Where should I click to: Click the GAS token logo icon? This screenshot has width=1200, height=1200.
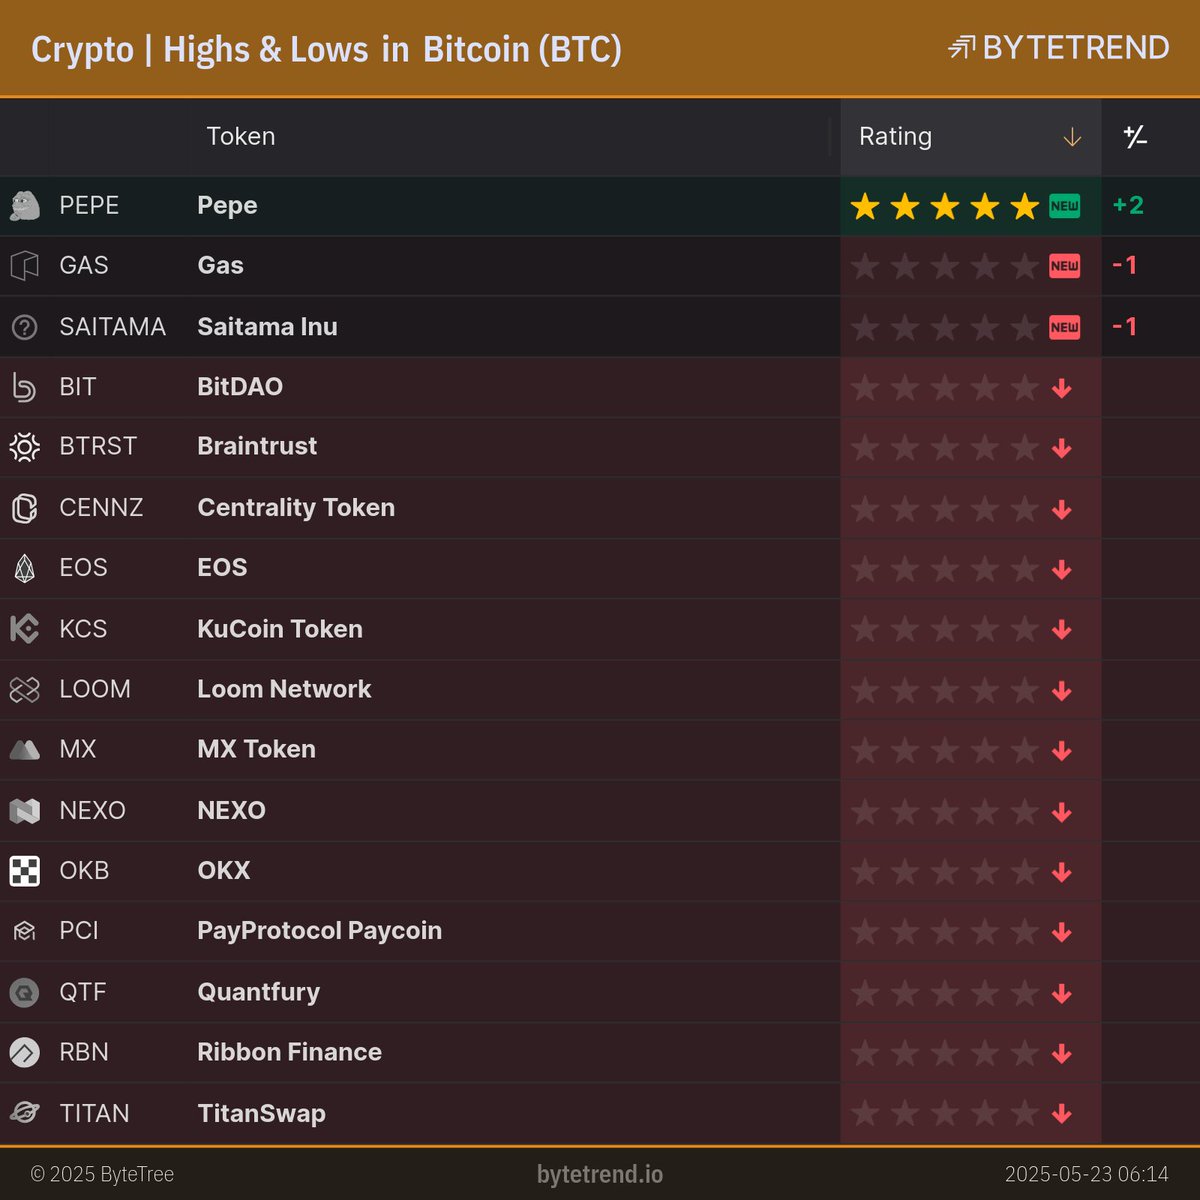25,266
